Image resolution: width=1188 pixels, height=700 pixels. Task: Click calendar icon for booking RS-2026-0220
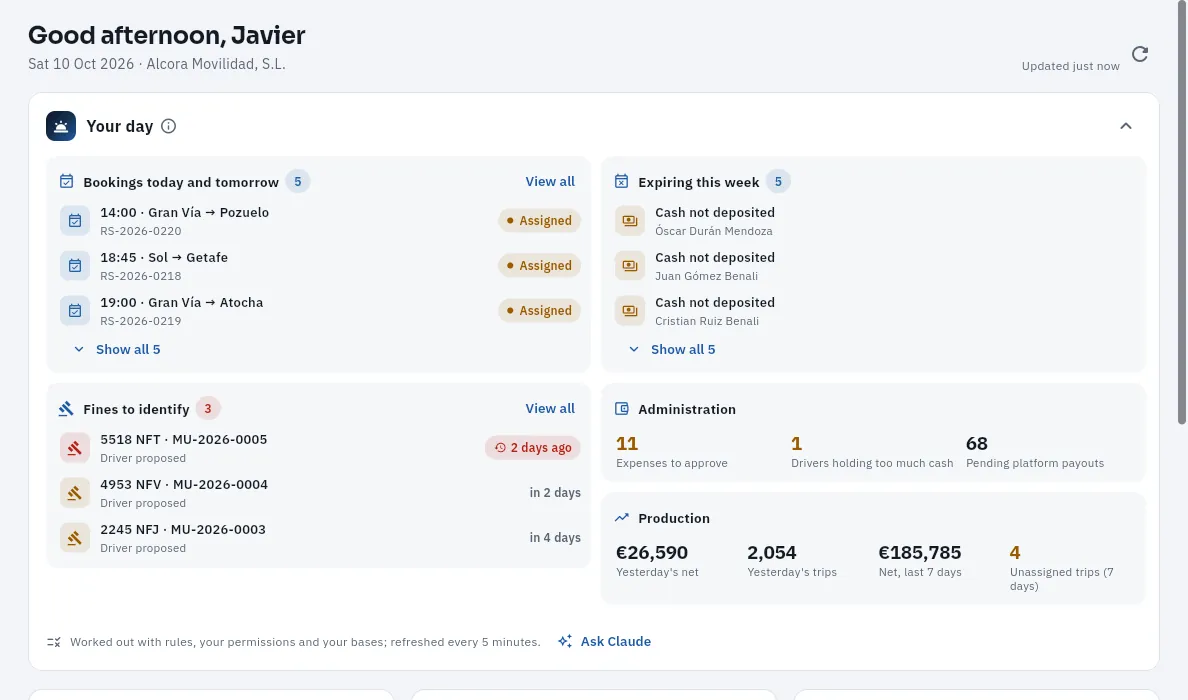75,220
